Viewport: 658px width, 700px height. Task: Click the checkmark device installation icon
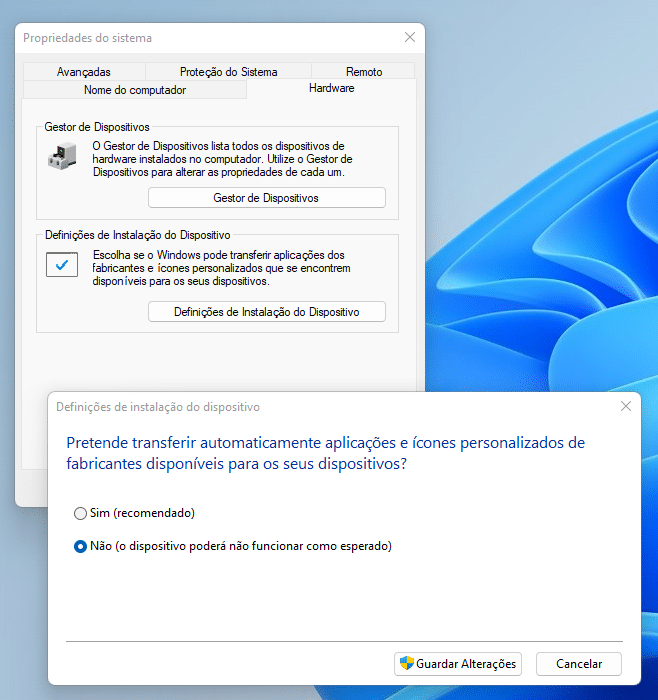pyautogui.click(x=62, y=265)
